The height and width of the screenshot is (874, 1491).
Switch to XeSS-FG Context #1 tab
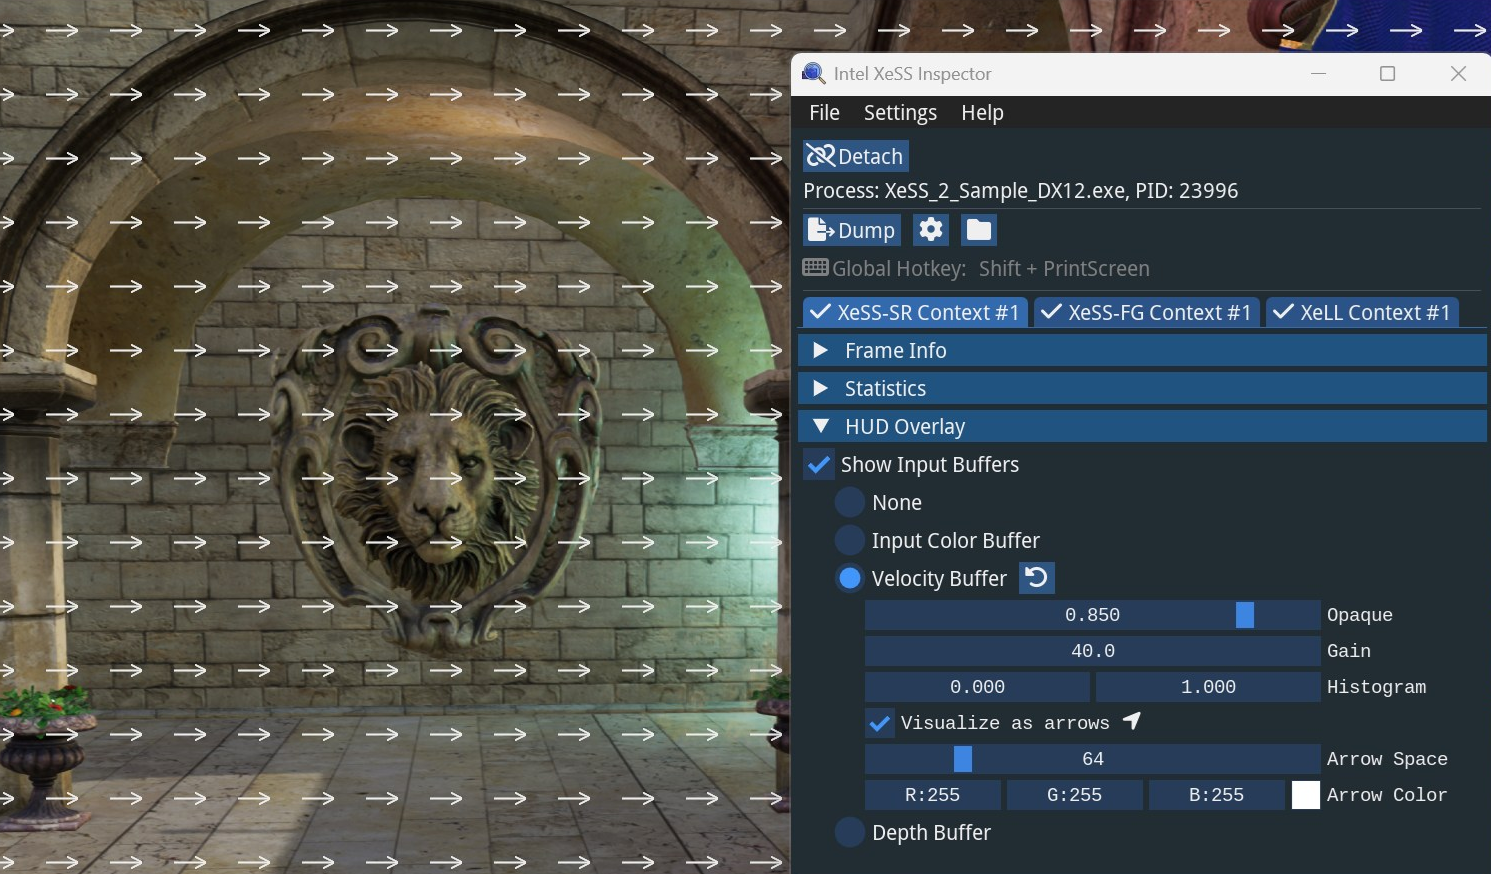tap(1146, 312)
